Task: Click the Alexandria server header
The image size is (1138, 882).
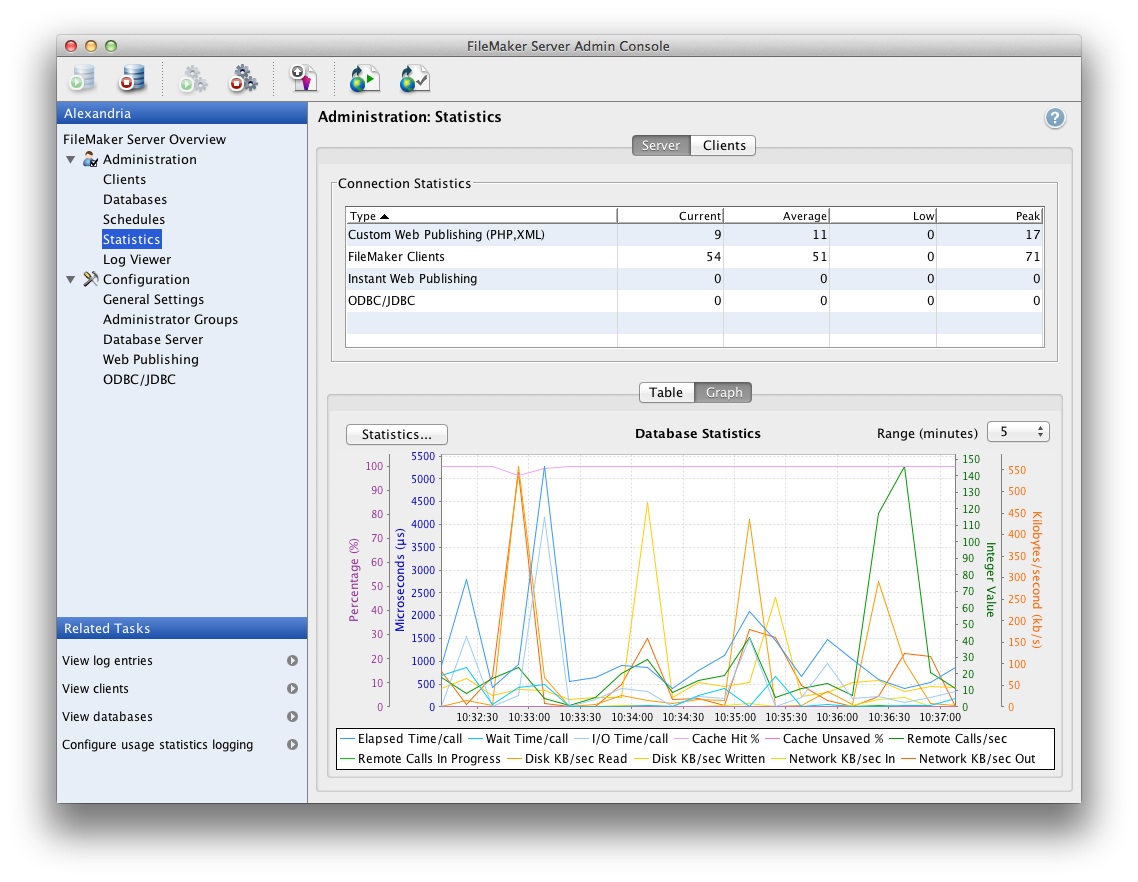Action: pyautogui.click(x=182, y=113)
